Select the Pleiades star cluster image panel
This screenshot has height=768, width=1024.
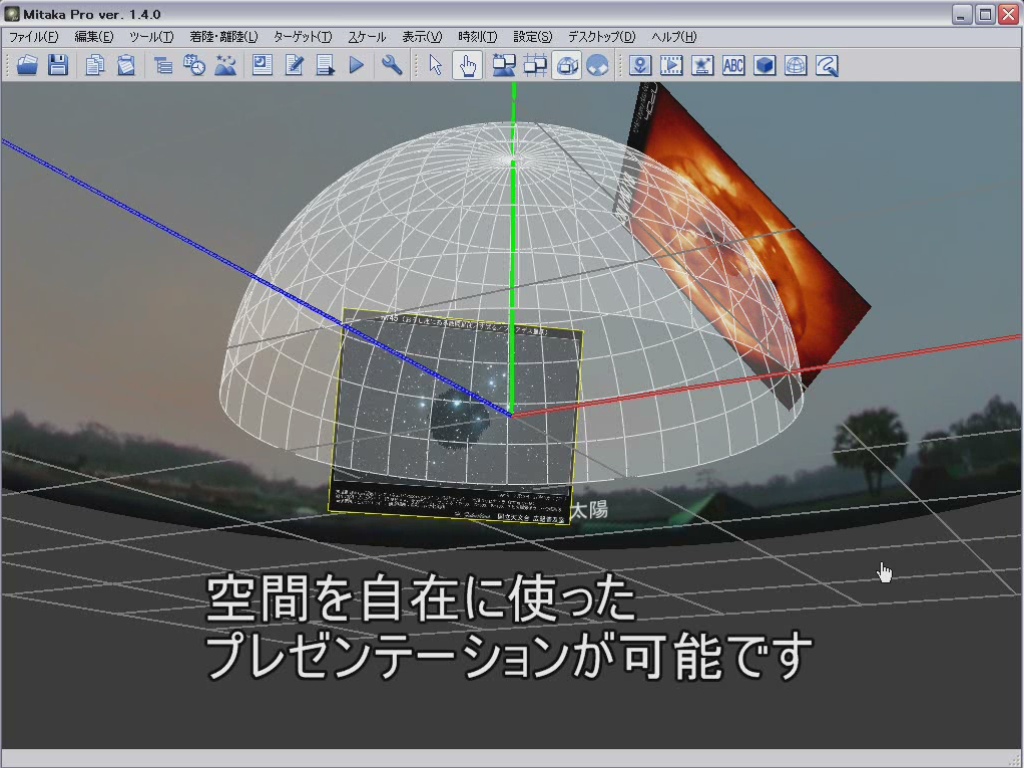[455, 415]
